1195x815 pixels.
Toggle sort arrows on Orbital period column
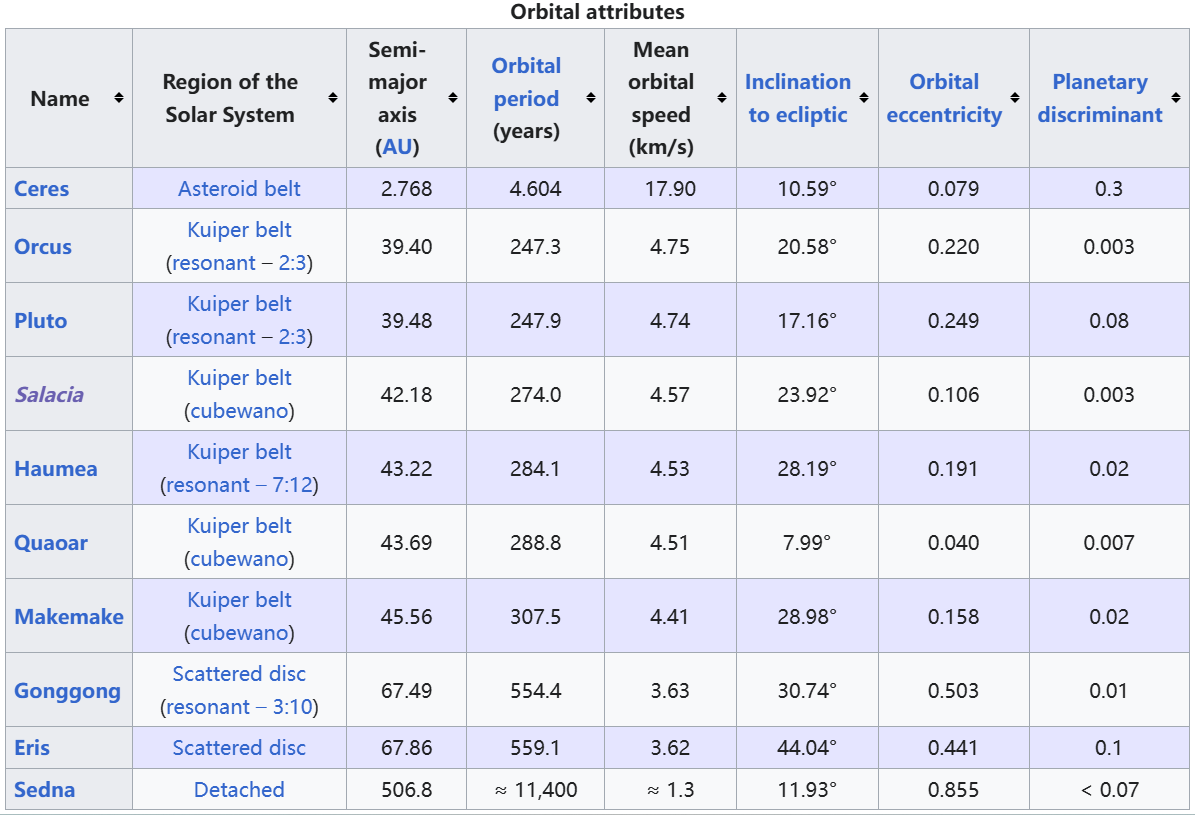[591, 98]
